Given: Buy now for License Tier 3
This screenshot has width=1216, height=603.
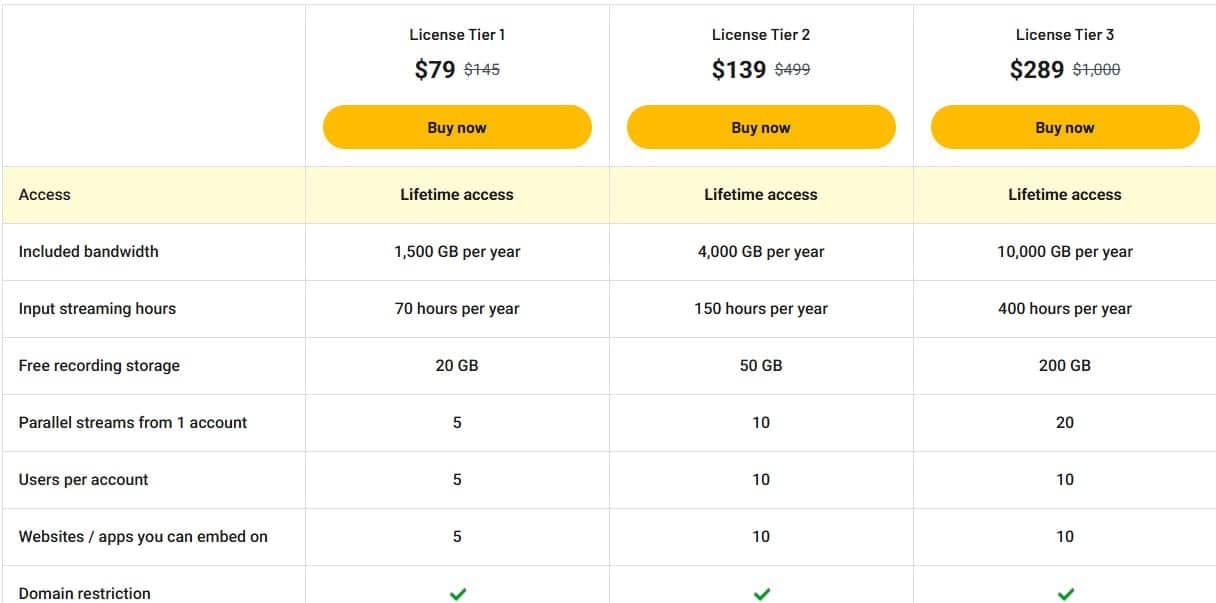Looking at the screenshot, I should click(1065, 127).
